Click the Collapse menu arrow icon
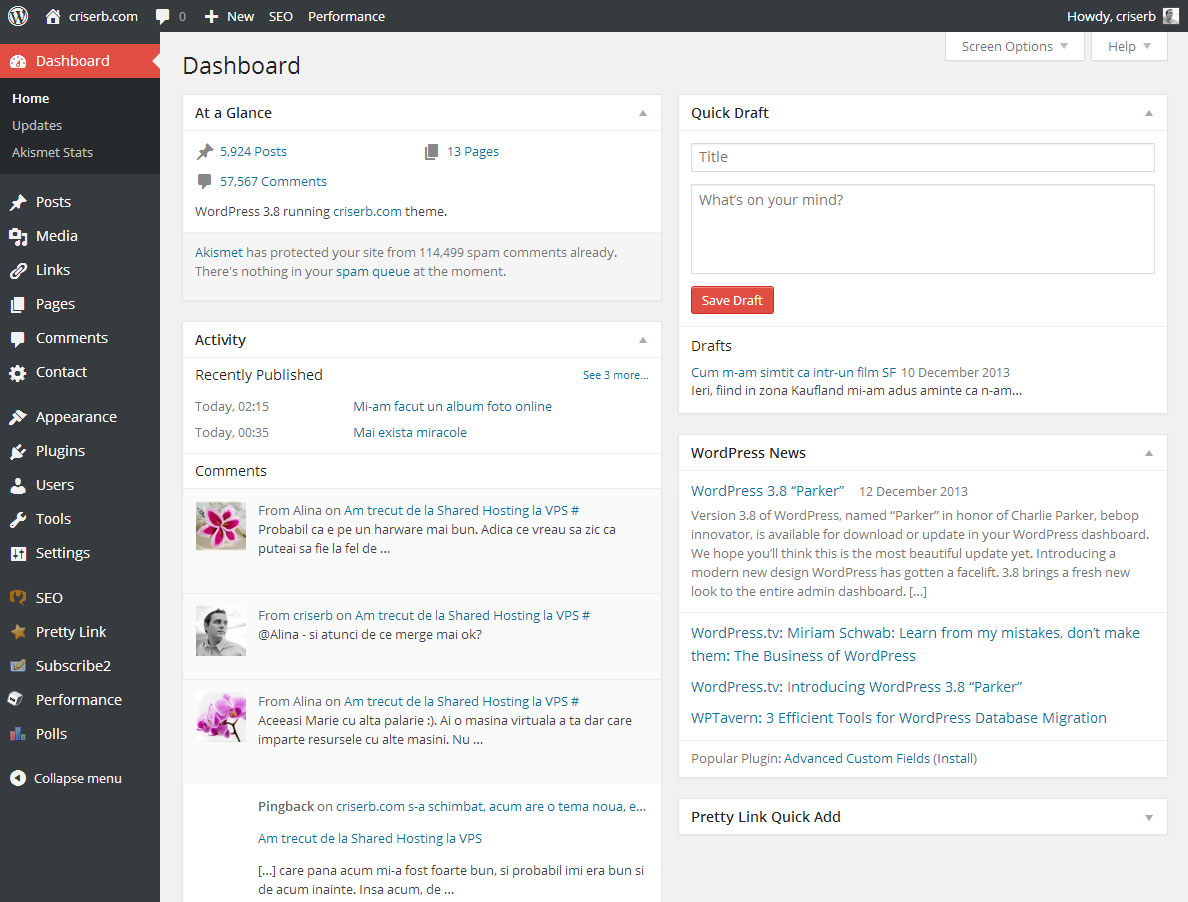 pos(18,778)
